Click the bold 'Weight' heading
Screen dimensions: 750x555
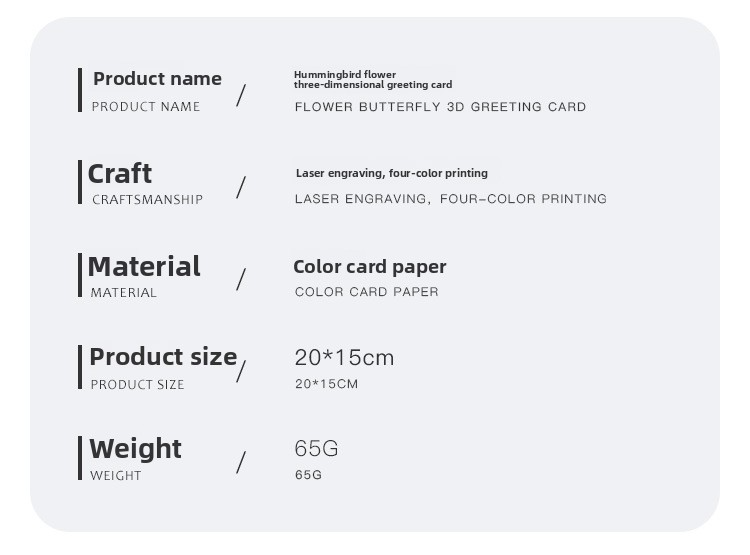click(x=135, y=449)
